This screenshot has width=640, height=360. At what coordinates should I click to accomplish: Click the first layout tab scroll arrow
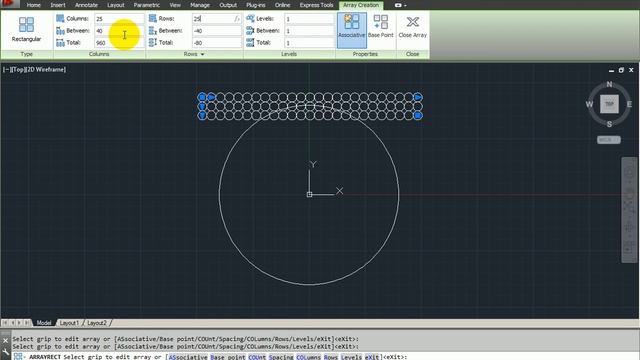click(5, 323)
